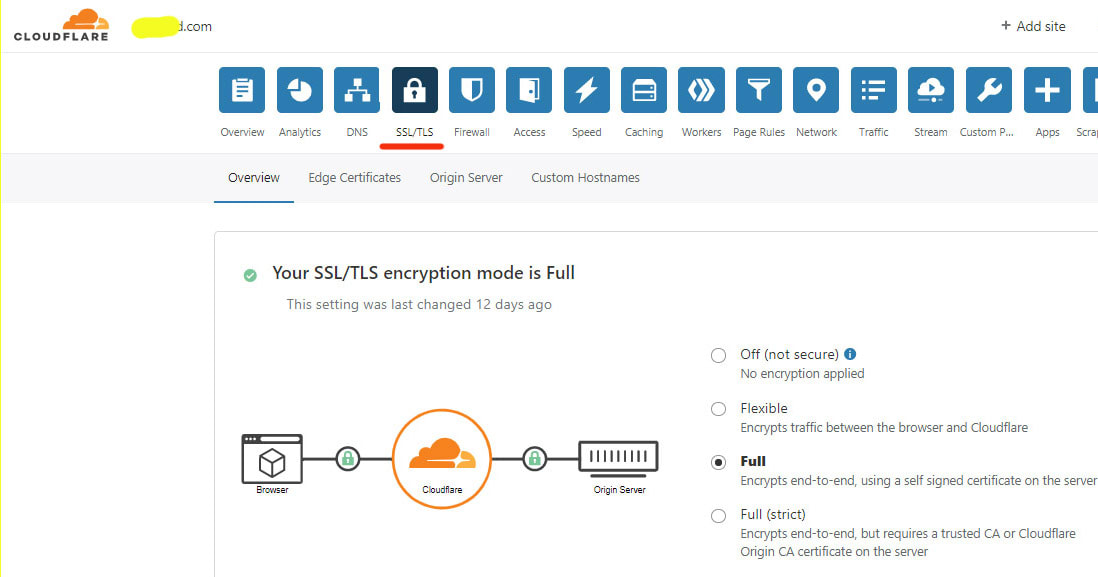Open the Origin Server tab

tap(465, 177)
